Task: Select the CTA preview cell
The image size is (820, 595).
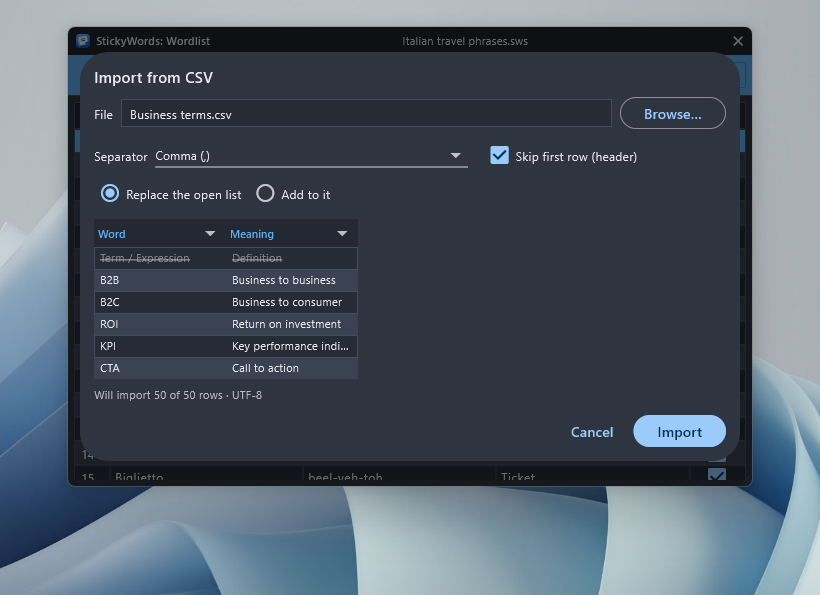Action: 161,368
